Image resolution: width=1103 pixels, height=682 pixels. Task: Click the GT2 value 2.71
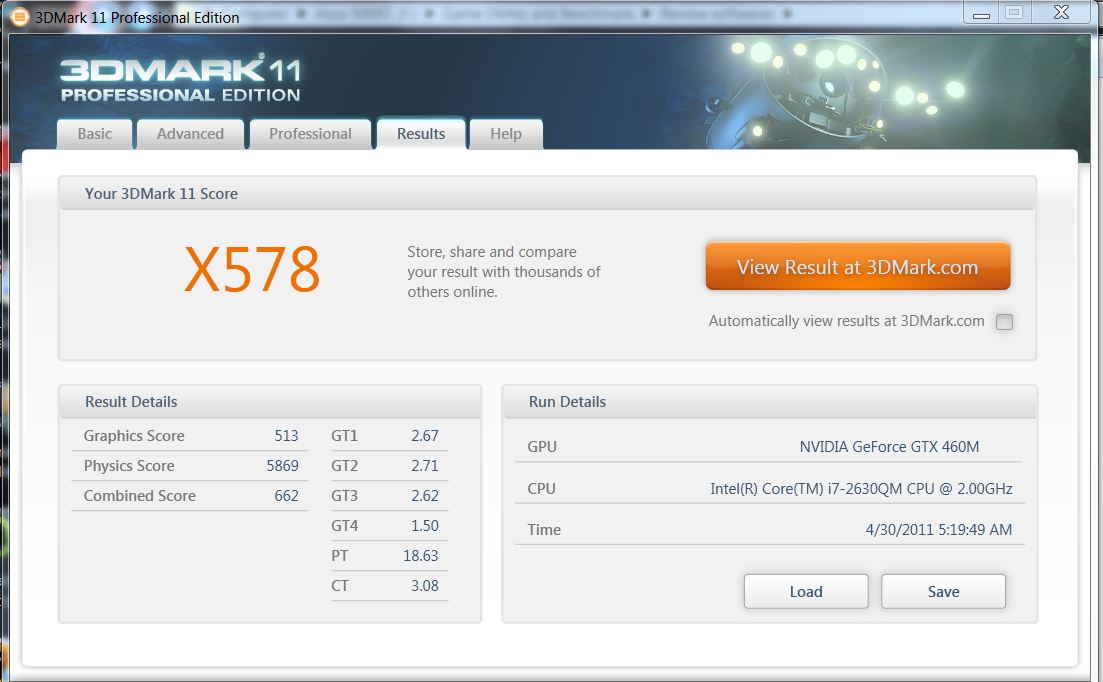(x=425, y=465)
